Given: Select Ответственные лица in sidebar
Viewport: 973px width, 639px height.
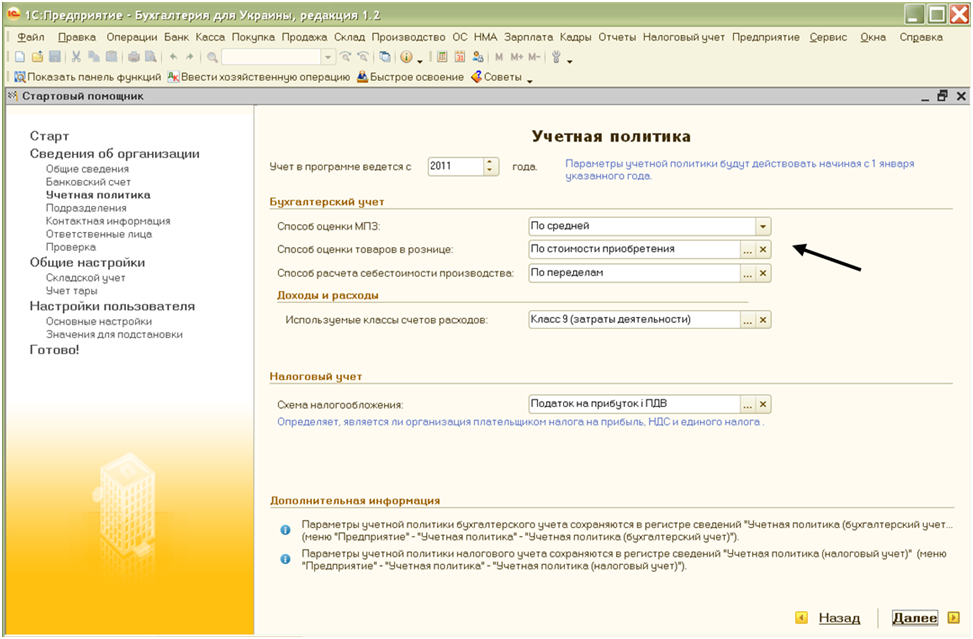Looking at the screenshot, I should point(99,234).
